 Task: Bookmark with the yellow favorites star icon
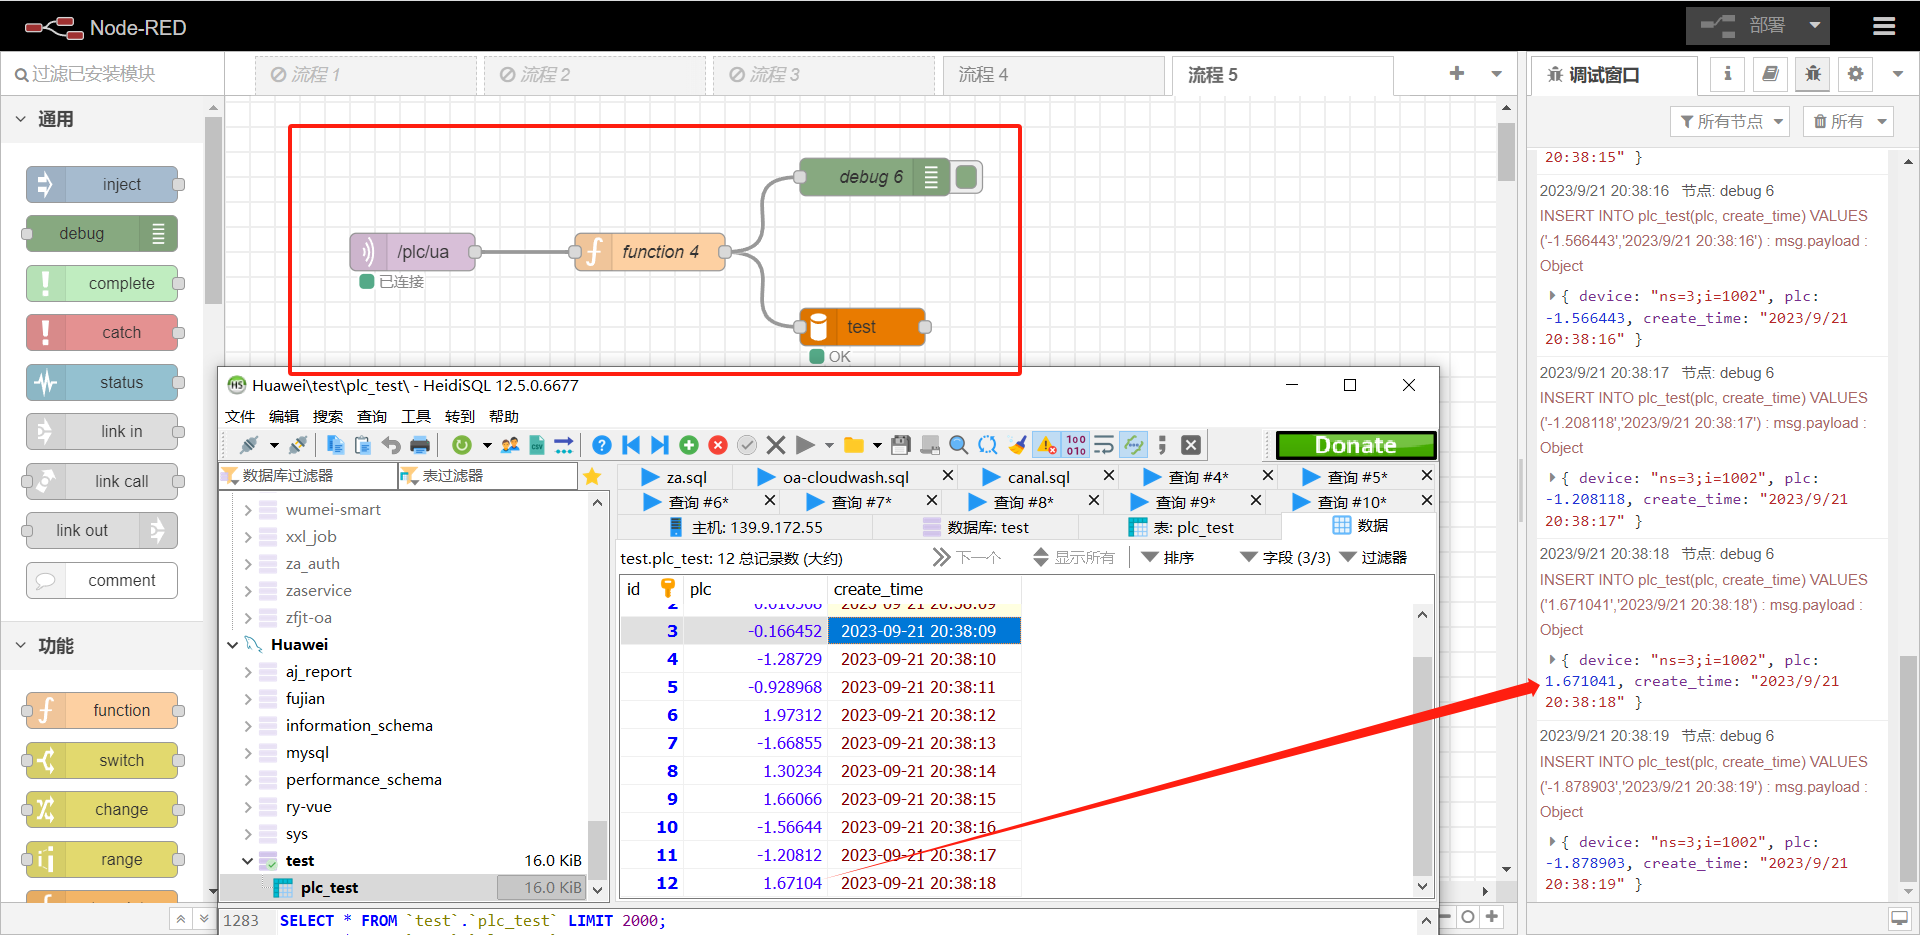pos(592,476)
